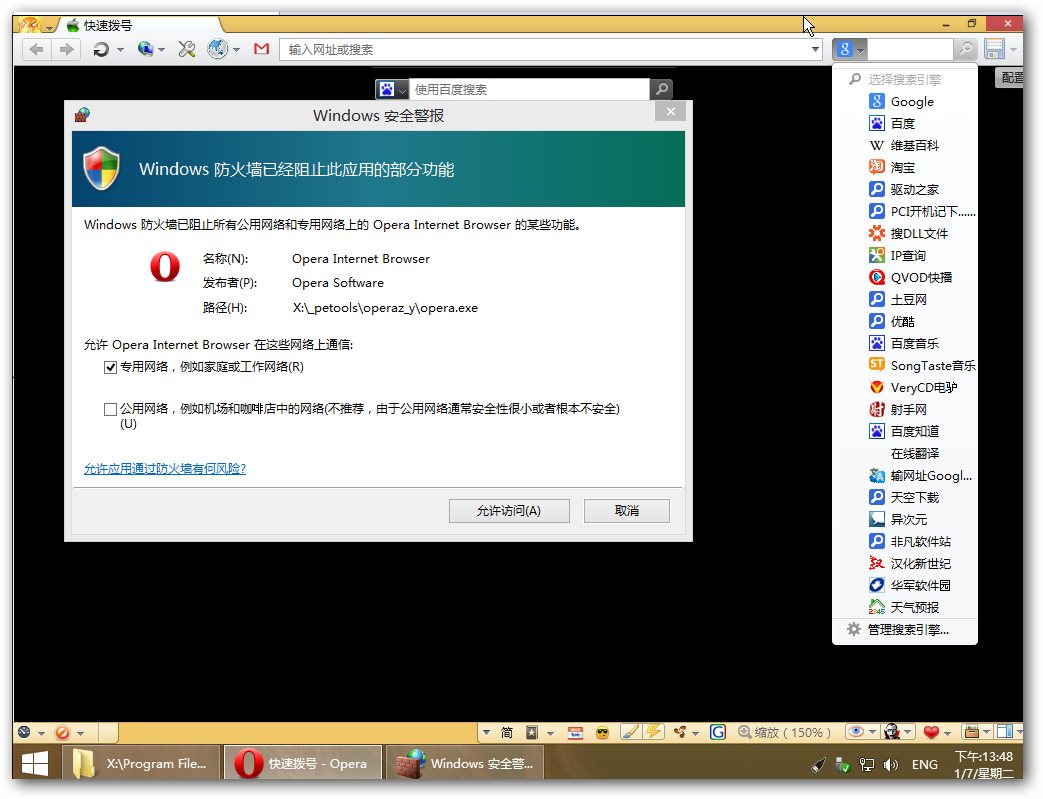The width and height of the screenshot is (1043, 799).
Task: Reload the page with the refresh icon
Action: [101, 49]
